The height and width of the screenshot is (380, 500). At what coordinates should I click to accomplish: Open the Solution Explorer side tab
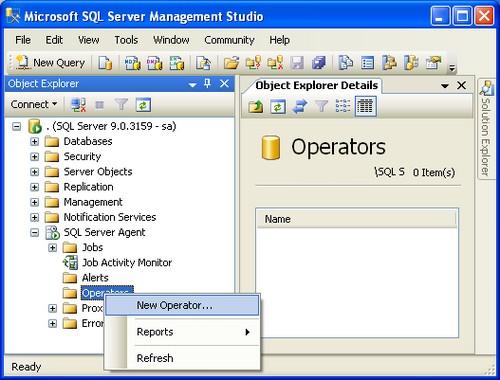point(486,129)
